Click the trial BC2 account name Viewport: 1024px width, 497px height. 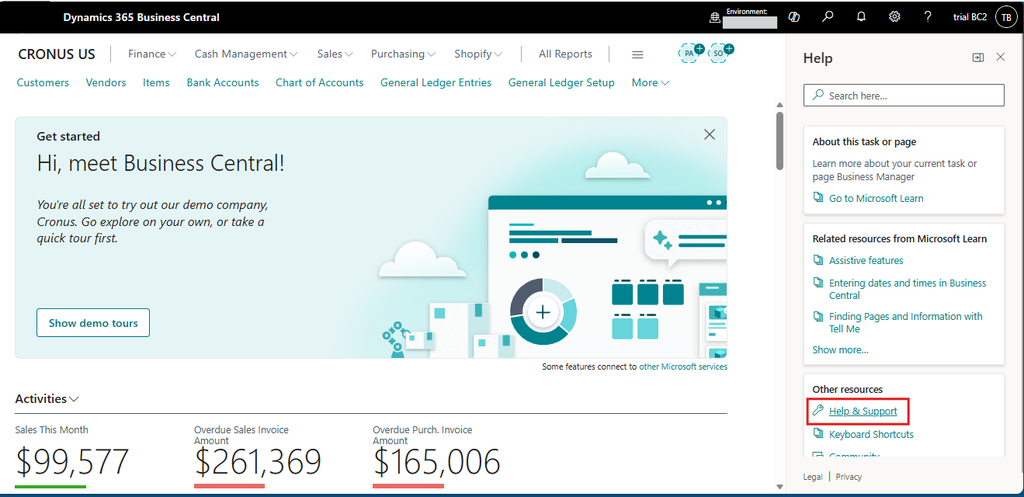pyautogui.click(x=970, y=18)
